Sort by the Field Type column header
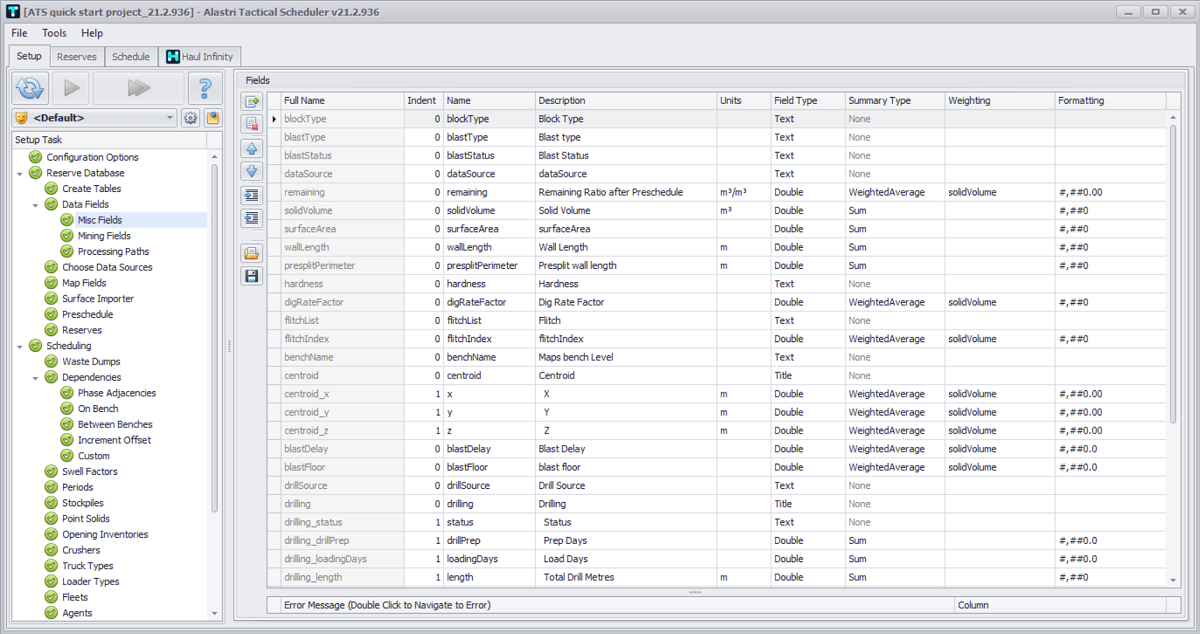Image resolution: width=1200 pixels, height=634 pixels. point(795,101)
